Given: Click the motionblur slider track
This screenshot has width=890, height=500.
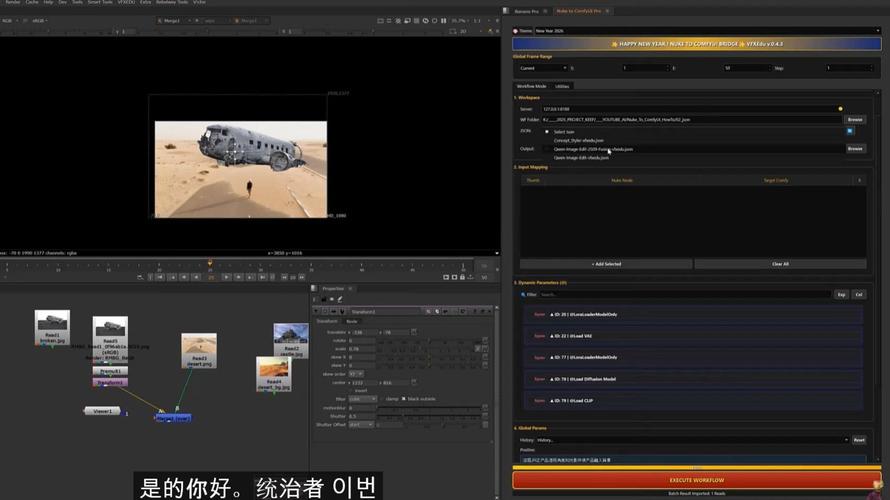Looking at the screenshot, I should (x=429, y=408).
